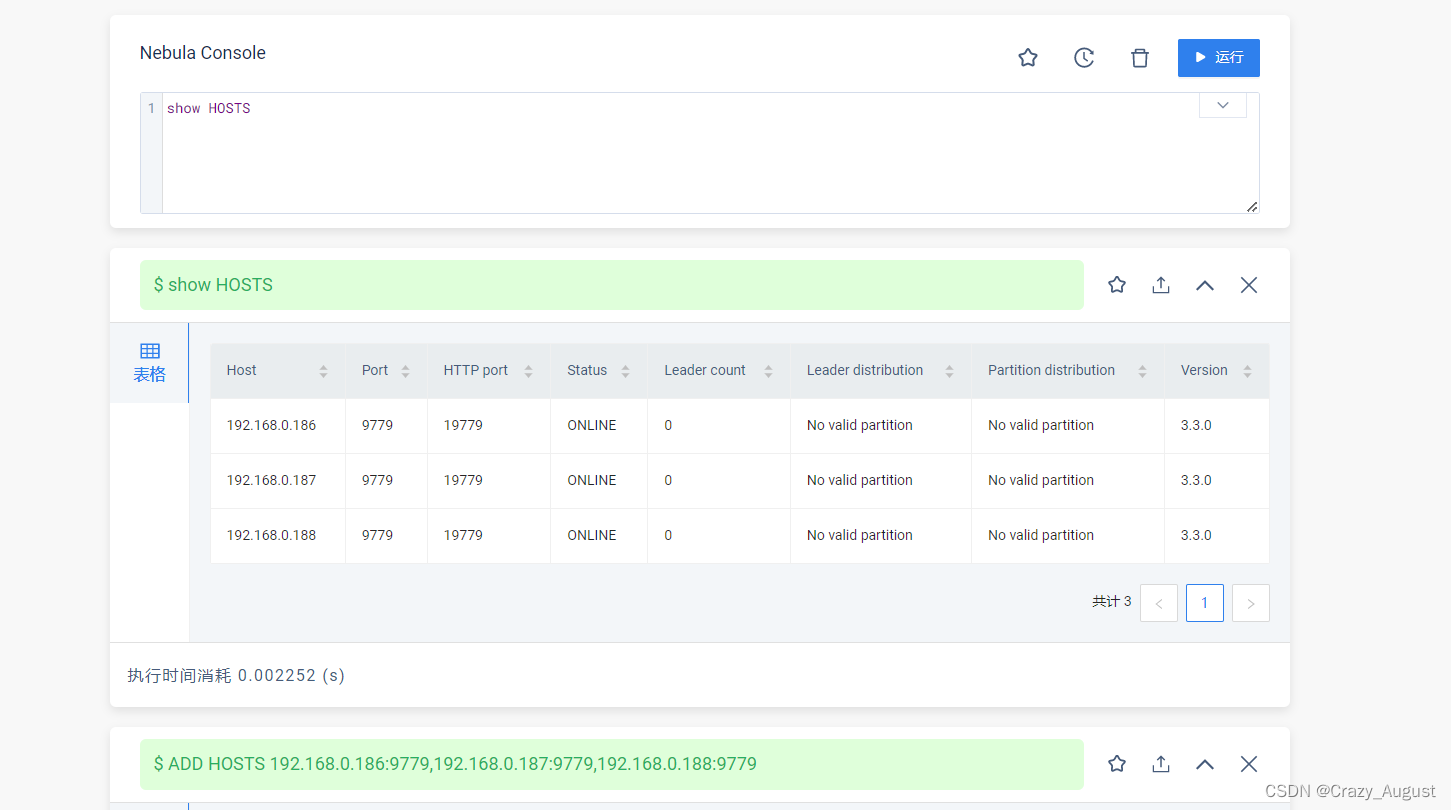Viewport: 1451px width, 810px height.
Task: Close the ADD HOSTS result panel
Action: pyautogui.click(x=1249, y=764)
